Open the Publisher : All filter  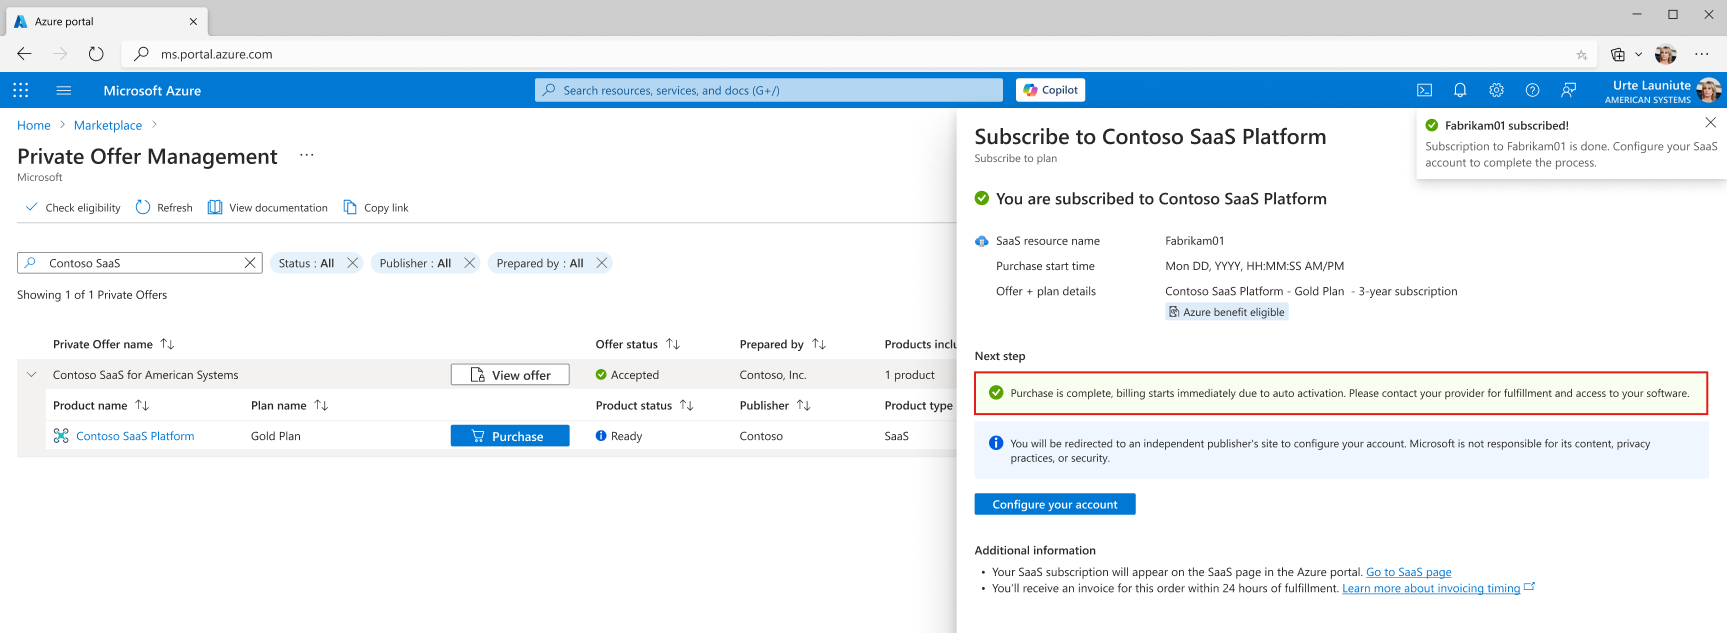point(415,263)
